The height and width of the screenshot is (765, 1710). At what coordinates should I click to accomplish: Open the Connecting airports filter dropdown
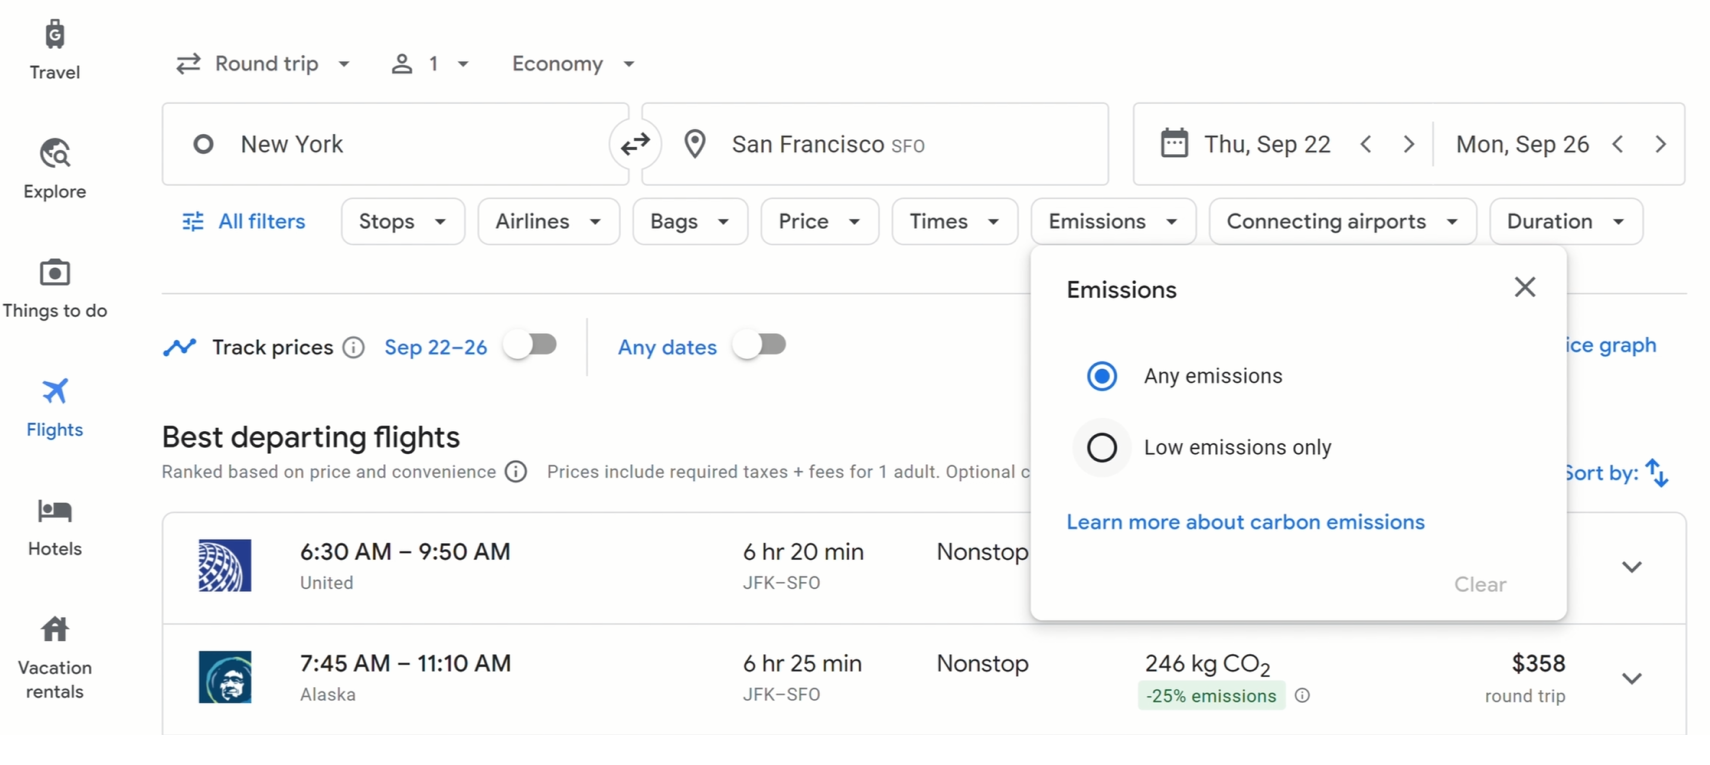[1343, 221]
